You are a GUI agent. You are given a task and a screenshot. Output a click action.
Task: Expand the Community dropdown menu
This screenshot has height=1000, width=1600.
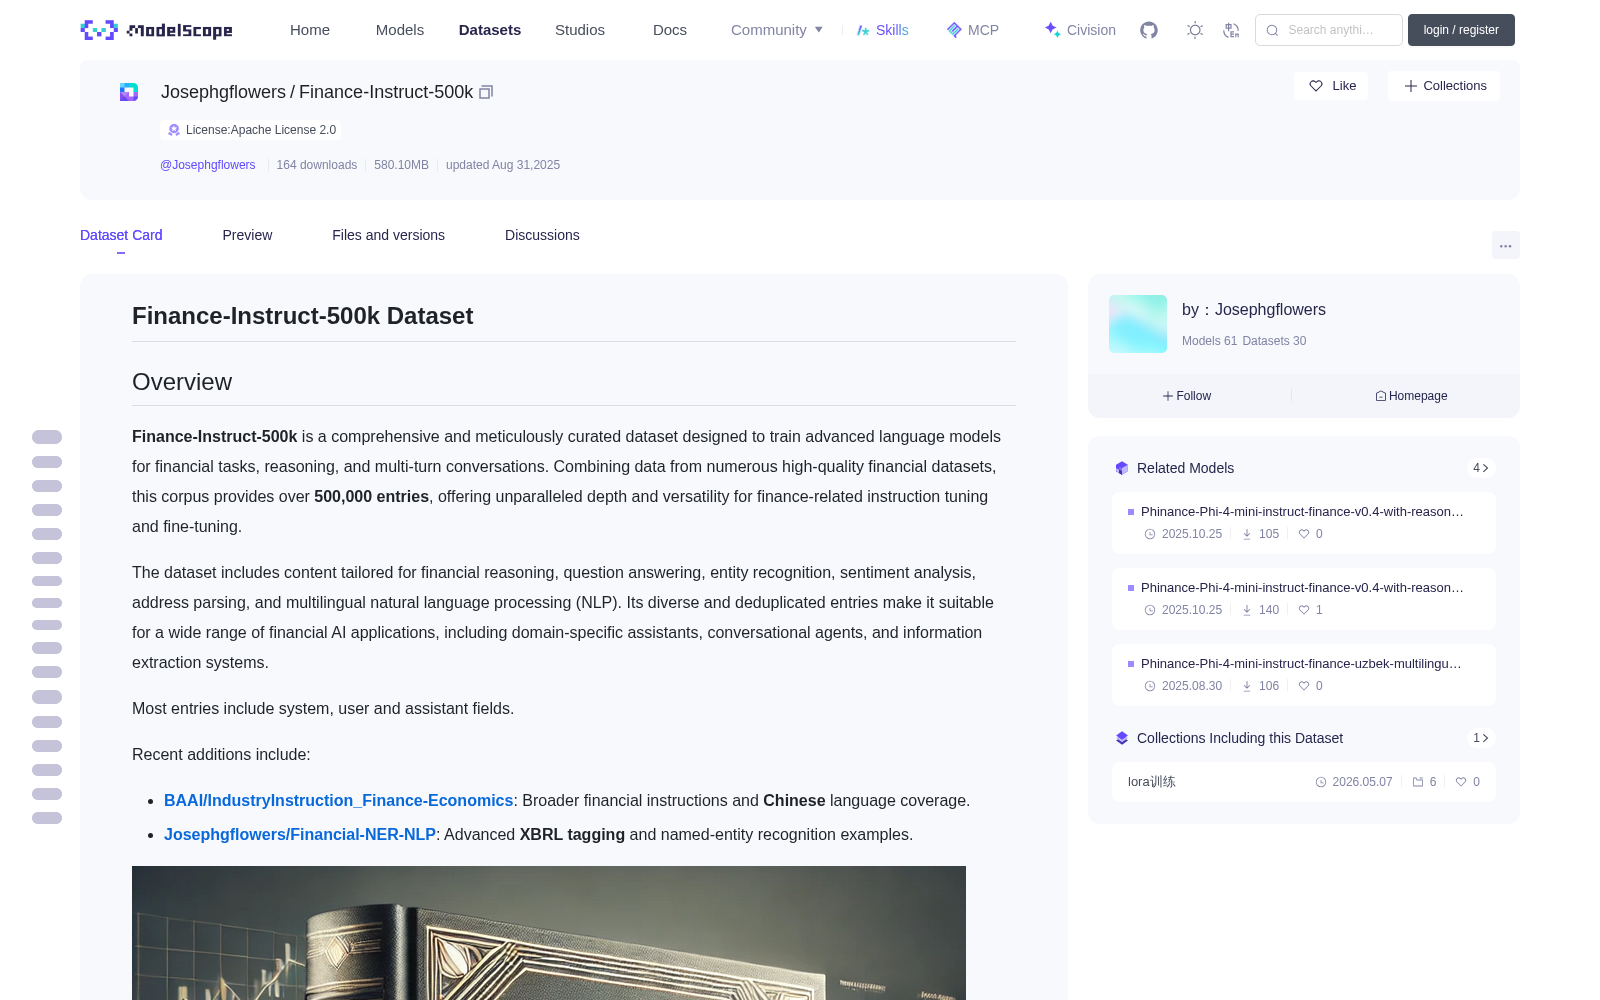point(777,30)
